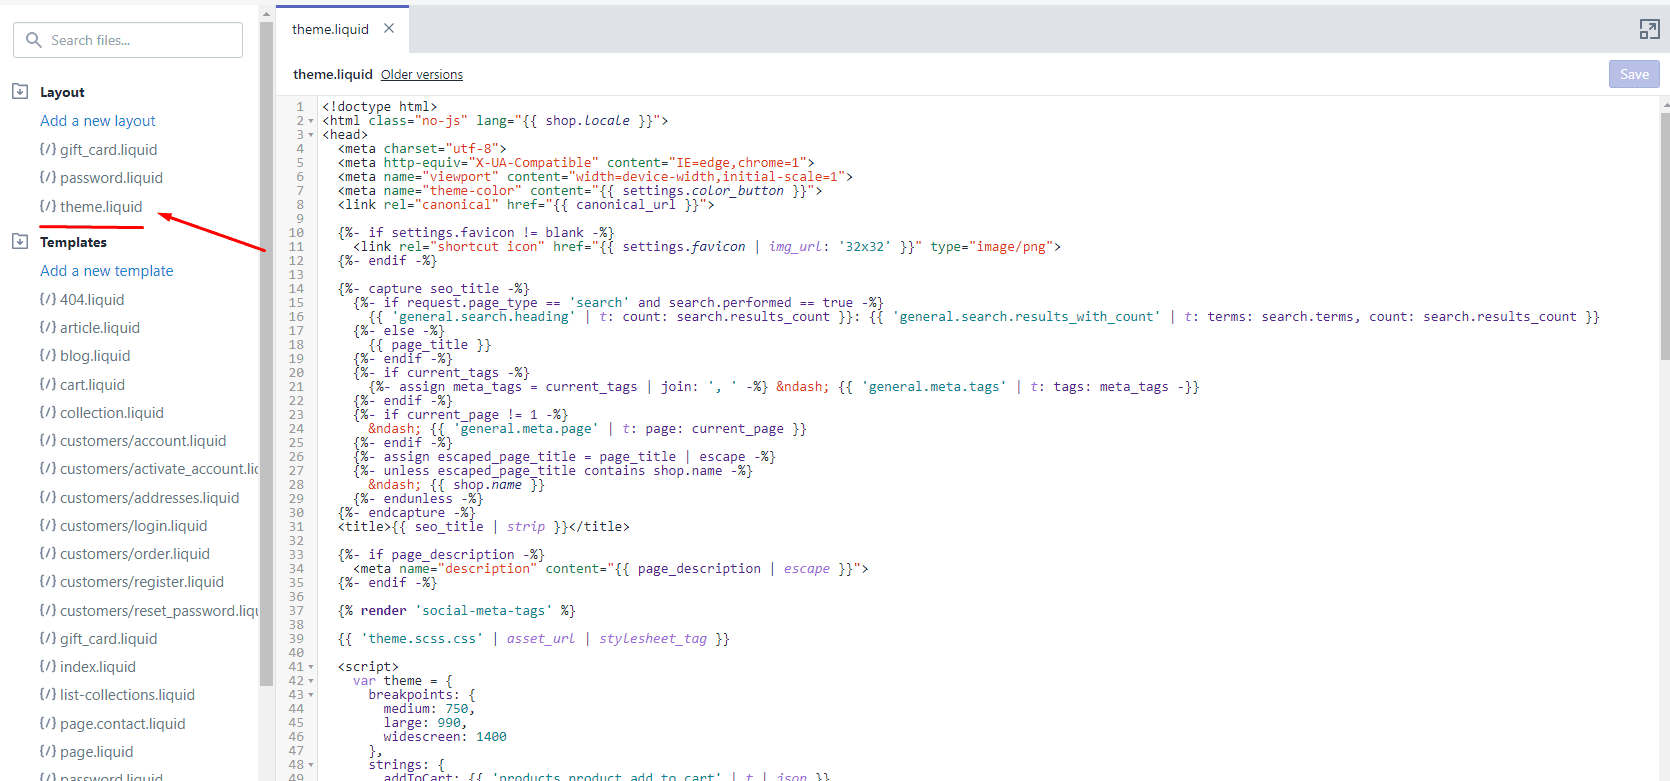Open Older versions link
Image resolution: width=1670 pixels, height=781 pixels.
pos(421,75)
